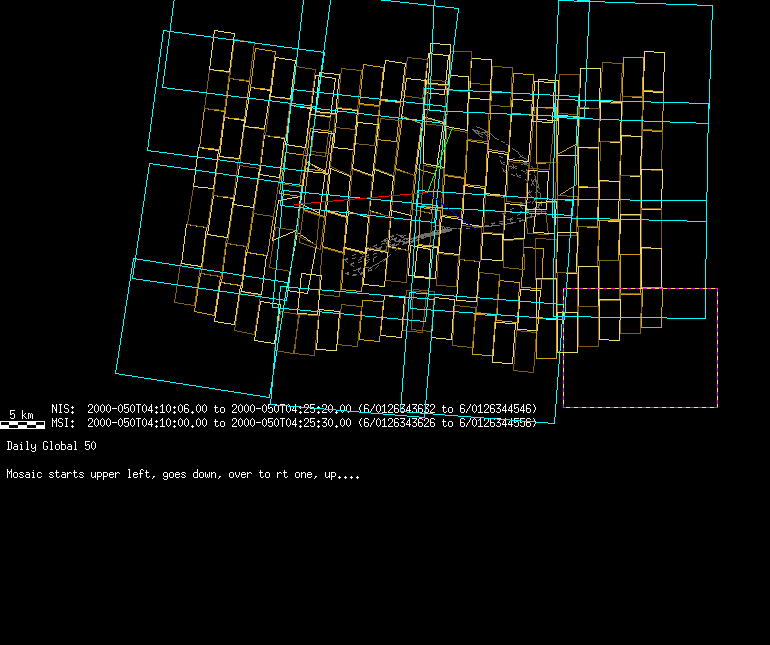Viewport: 770px width, 645px height.
Task: Select the MSI row label
Action: click(x=63, y=423)
